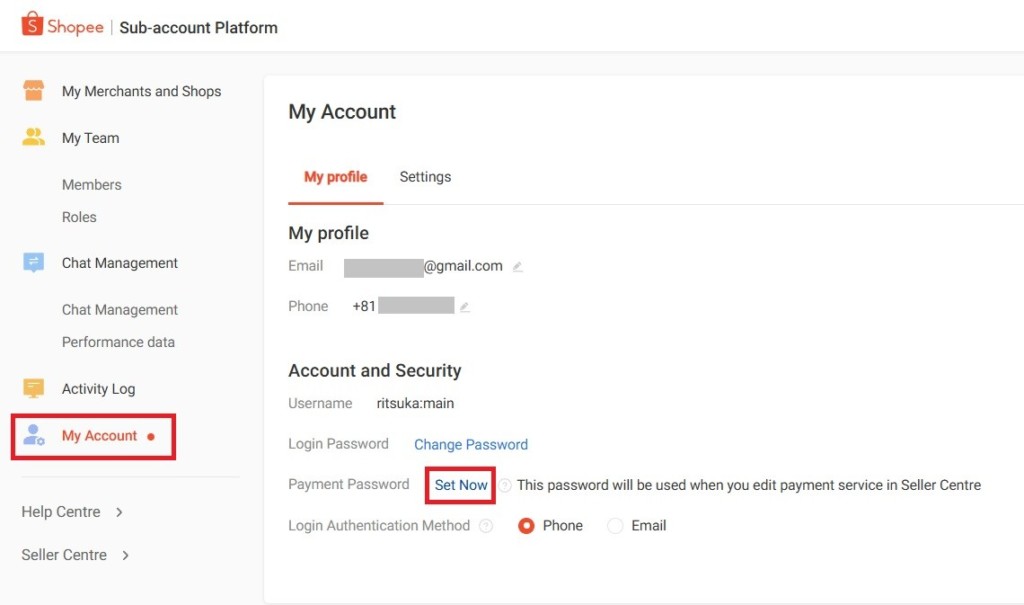Click the pencil icon to edit phone
The image size is (1024, 605).
[464, 307]
